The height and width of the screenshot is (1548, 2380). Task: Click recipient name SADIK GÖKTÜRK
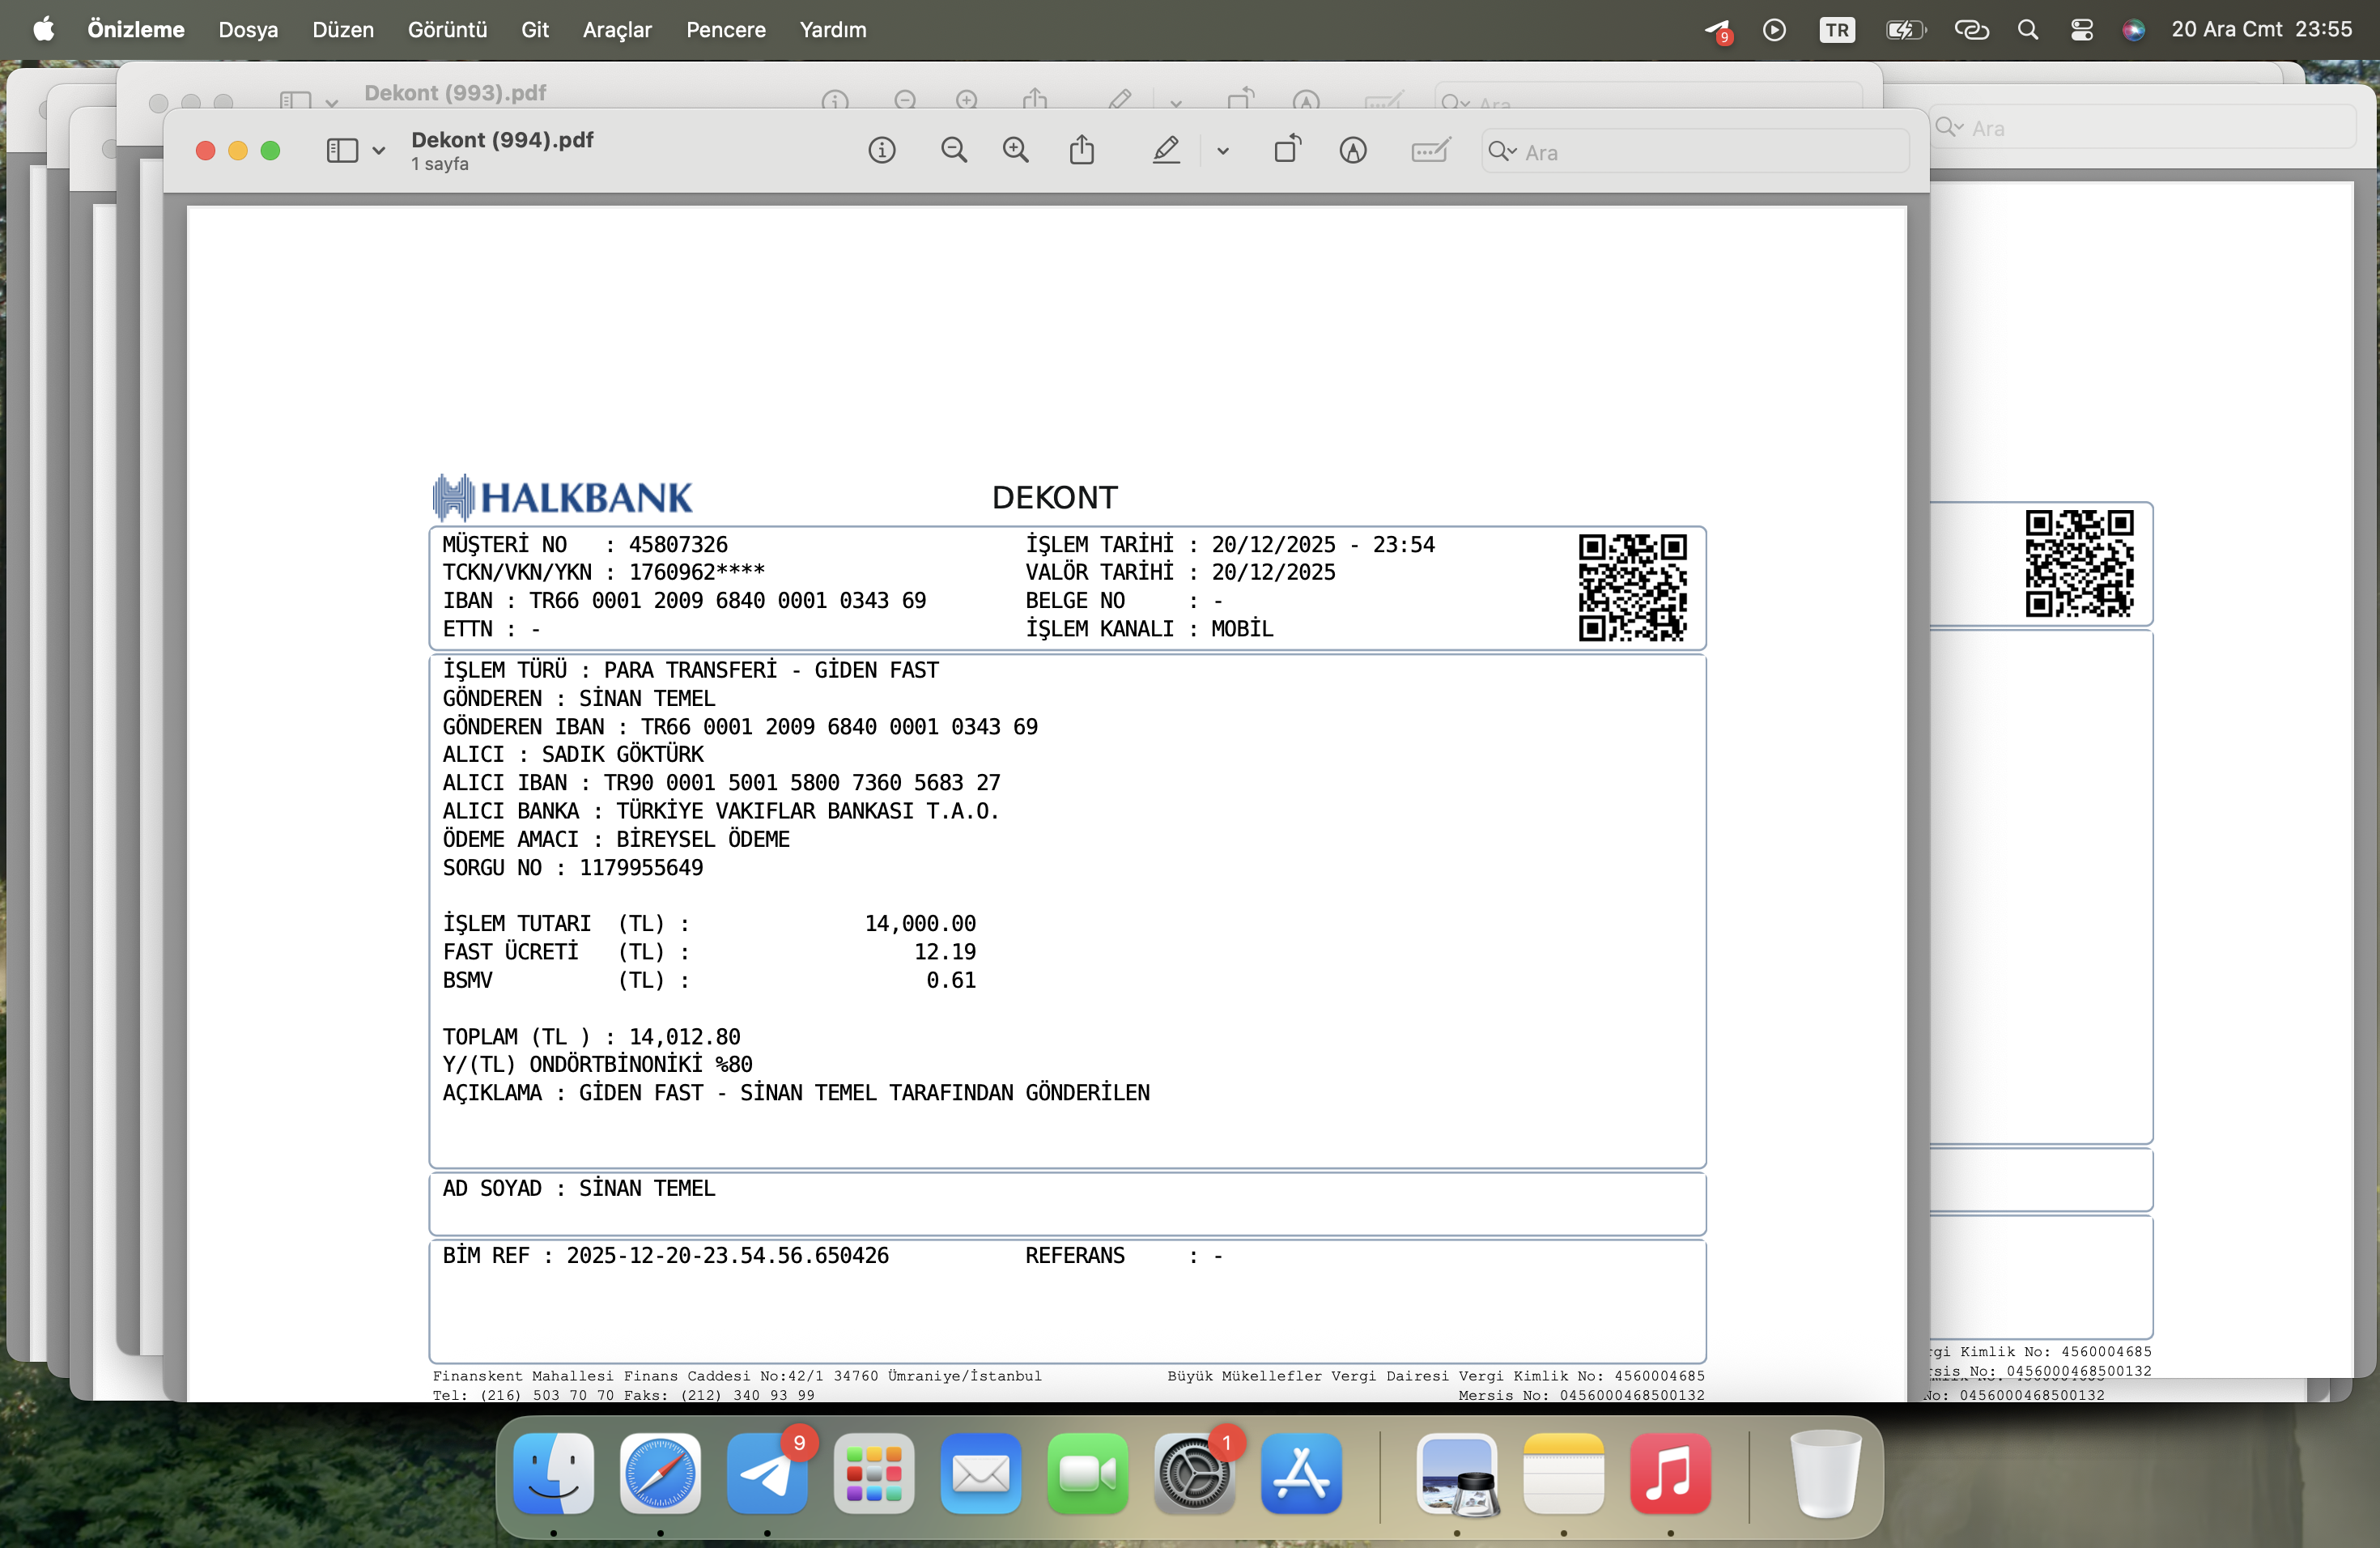(623, 754)
